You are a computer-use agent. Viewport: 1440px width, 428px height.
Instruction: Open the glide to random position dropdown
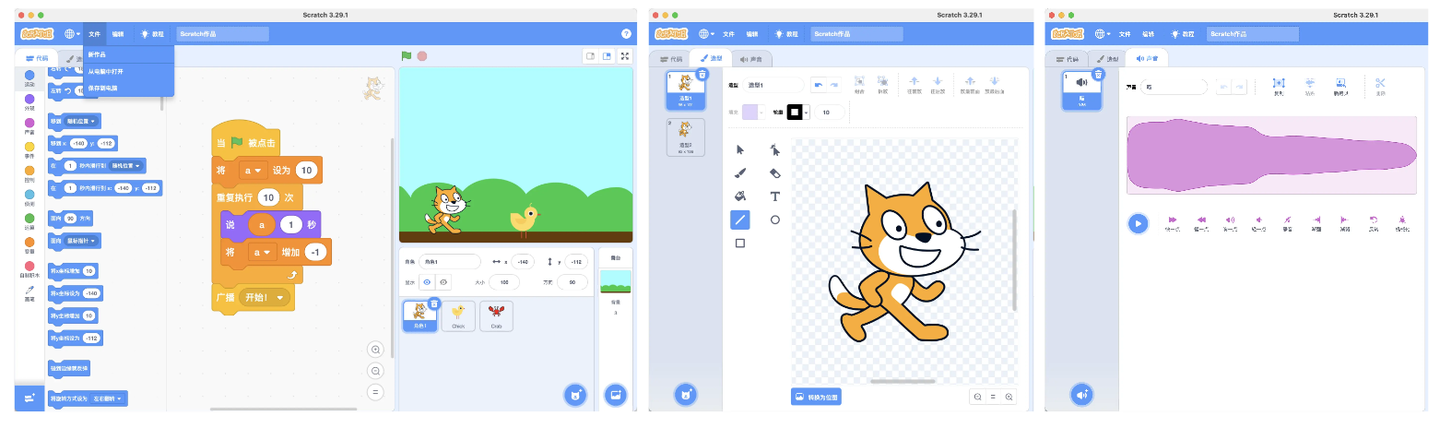coord(127,165)
